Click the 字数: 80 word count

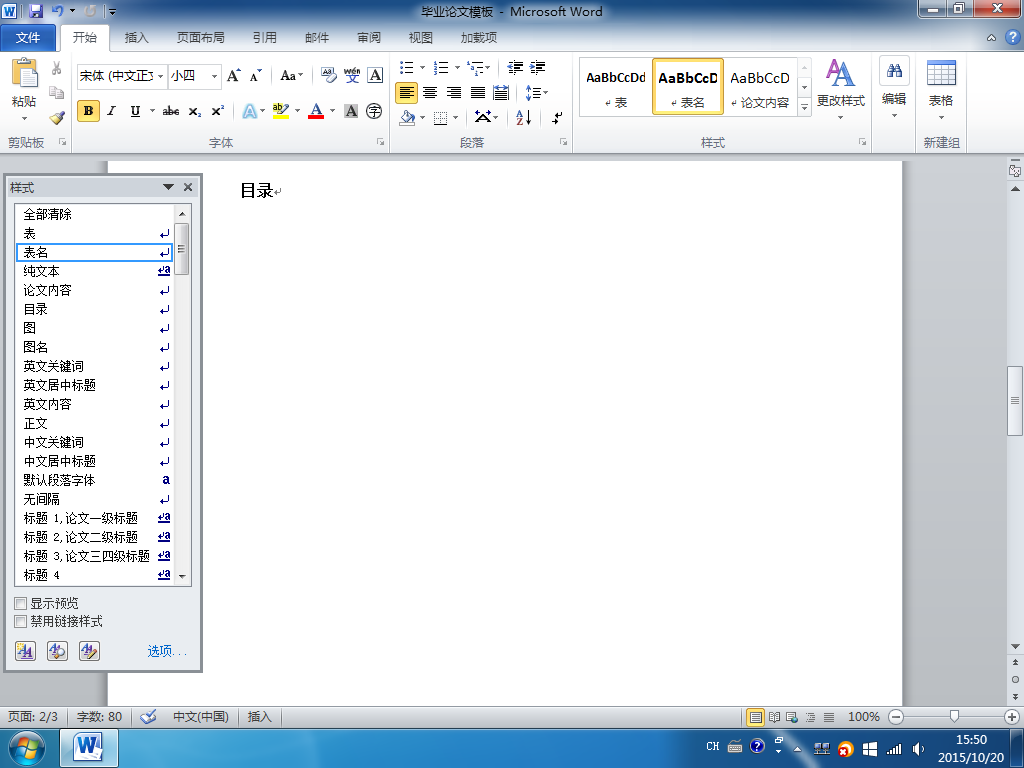[99, 716]
